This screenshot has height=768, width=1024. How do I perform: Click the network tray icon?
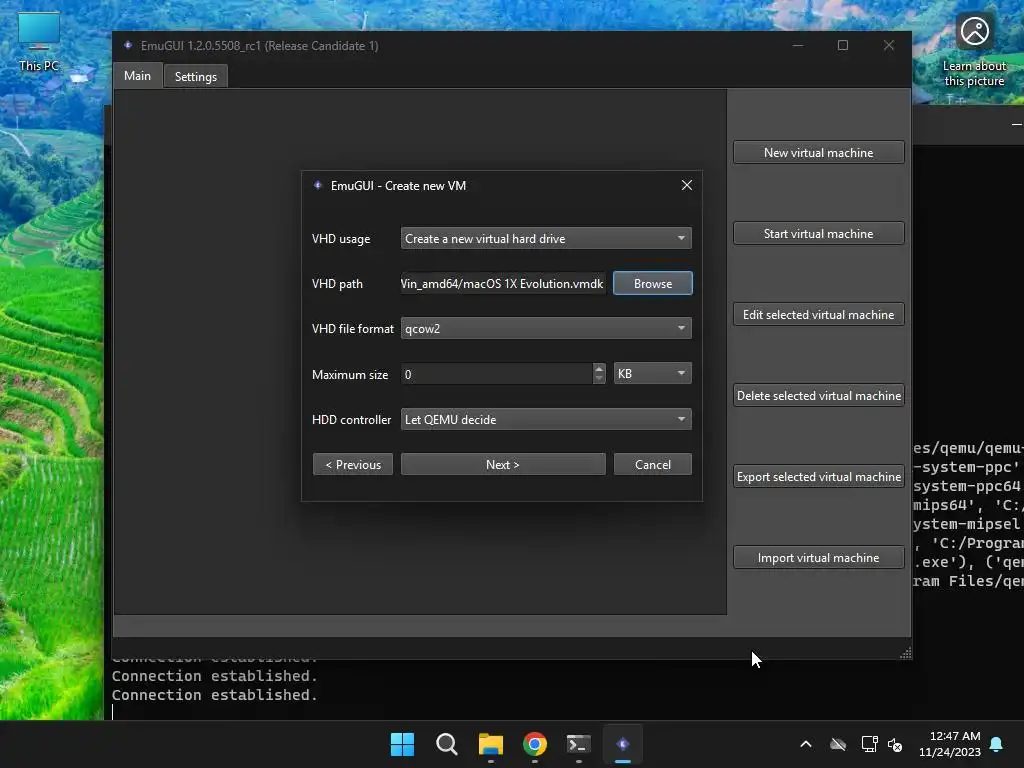[869, 744]
